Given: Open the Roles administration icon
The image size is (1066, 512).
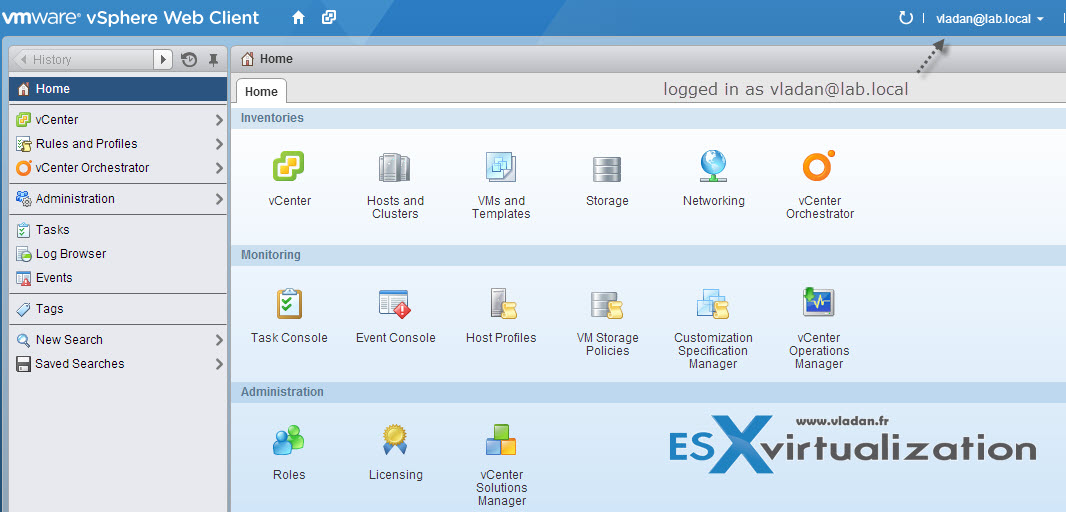Looking at the screenshot, I should [x=288, y=441].
